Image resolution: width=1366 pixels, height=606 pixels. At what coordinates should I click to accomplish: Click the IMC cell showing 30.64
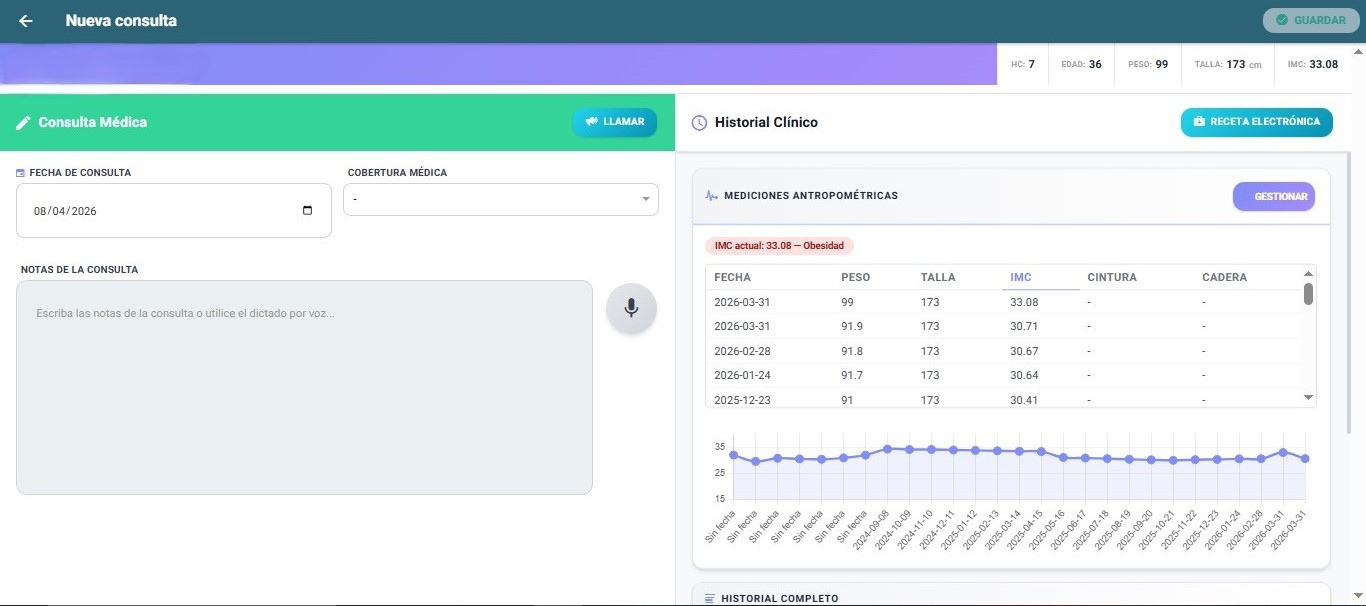(x=1024, y=375)
